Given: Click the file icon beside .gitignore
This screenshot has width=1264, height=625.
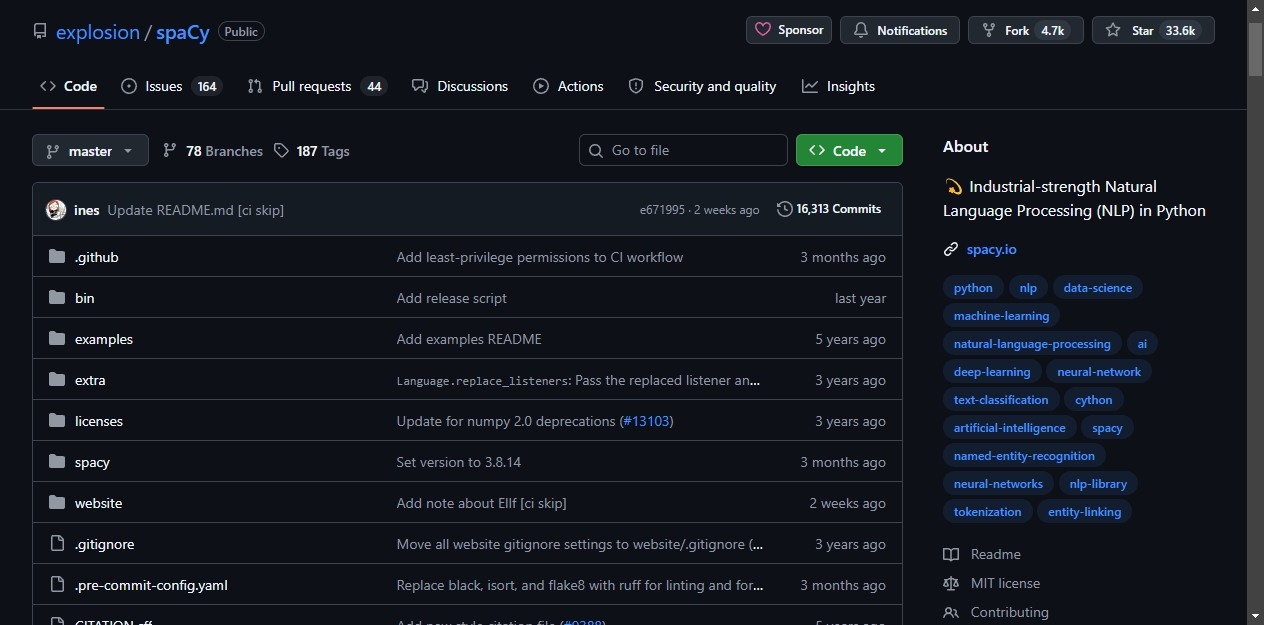Looking at the screenshot, I should 57,544.
